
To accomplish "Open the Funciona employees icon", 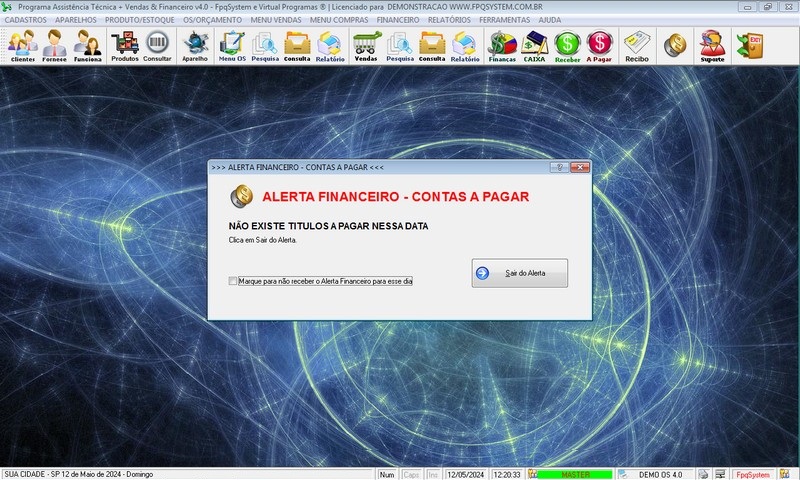I will [x=87, y=45].
